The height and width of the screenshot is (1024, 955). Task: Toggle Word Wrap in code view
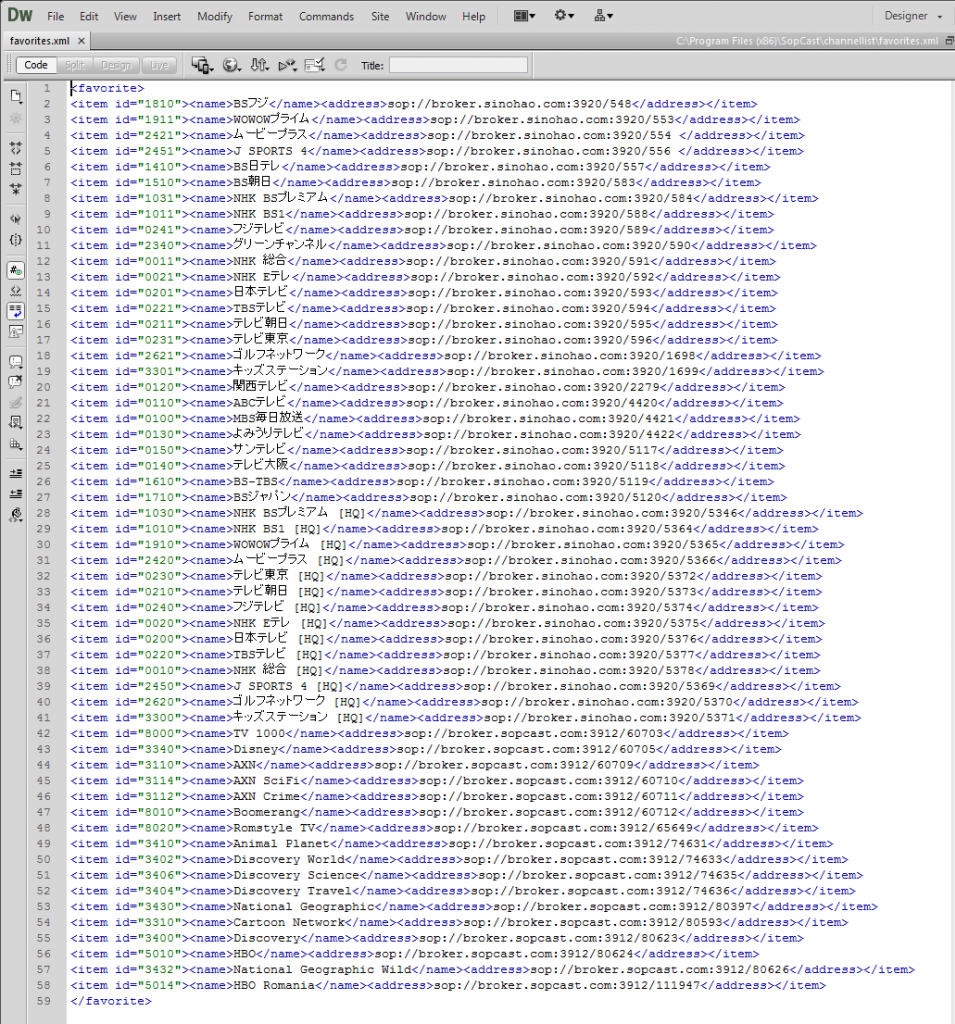[x=16, y=311]
